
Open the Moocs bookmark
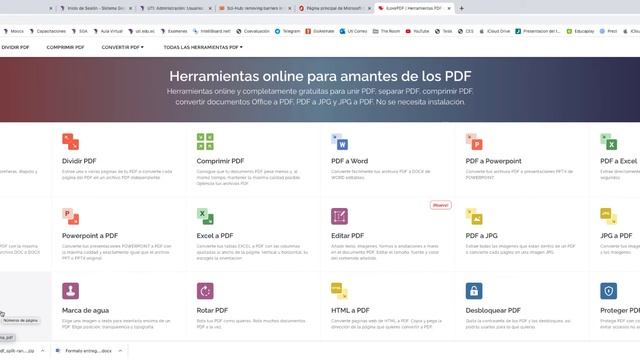click(13, 31)
